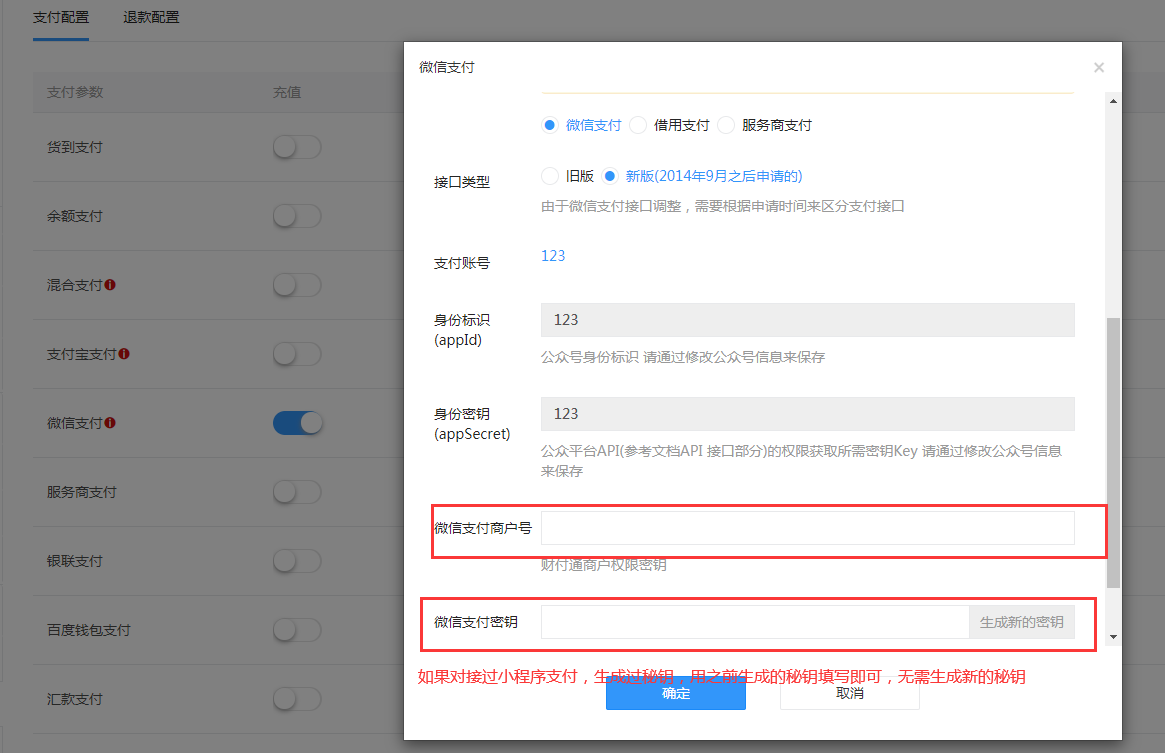
Task: Focus the 微信支付密钥 input field
Action: pos(755,622)
